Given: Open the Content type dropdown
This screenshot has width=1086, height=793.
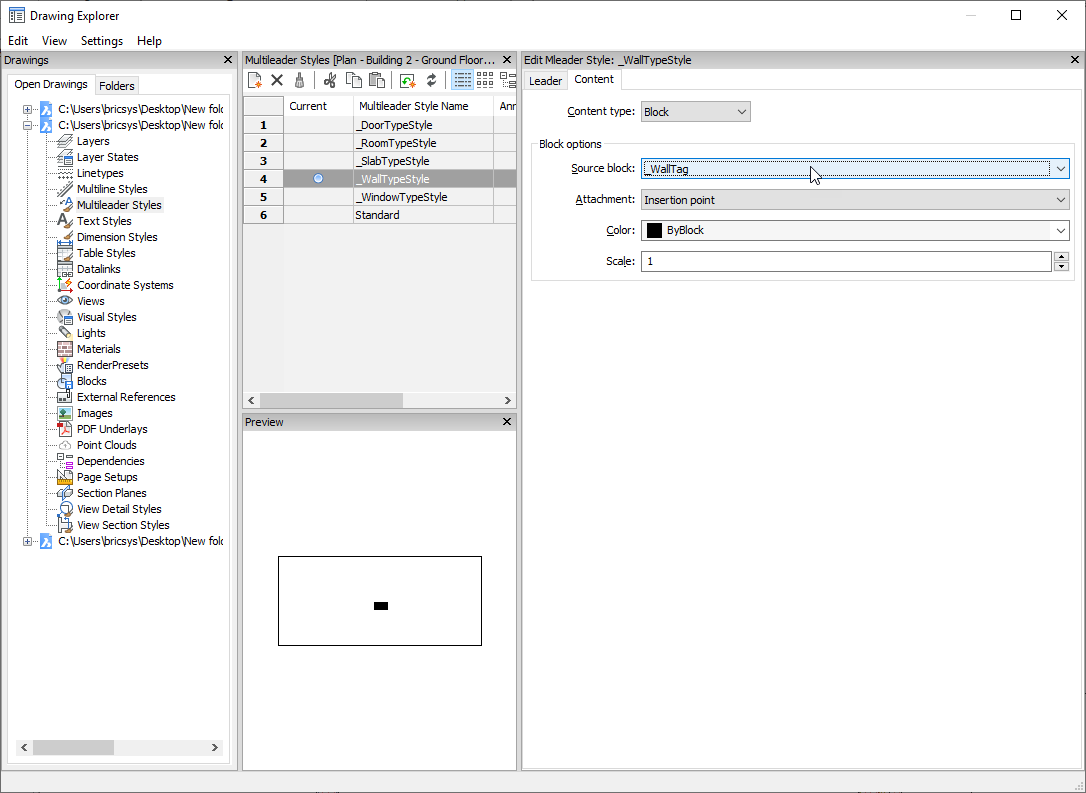Looking at the screenshot, I should click(695, 112).
